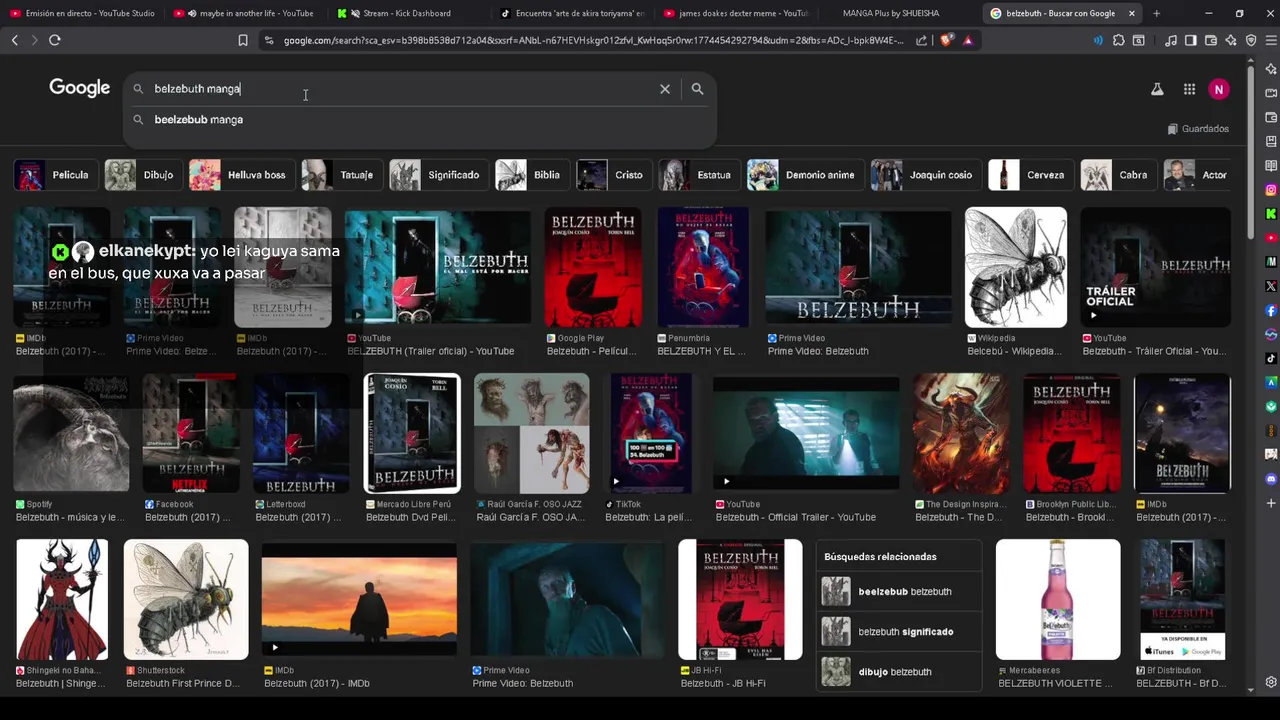Open a new browser tab

coord(1156,13)
